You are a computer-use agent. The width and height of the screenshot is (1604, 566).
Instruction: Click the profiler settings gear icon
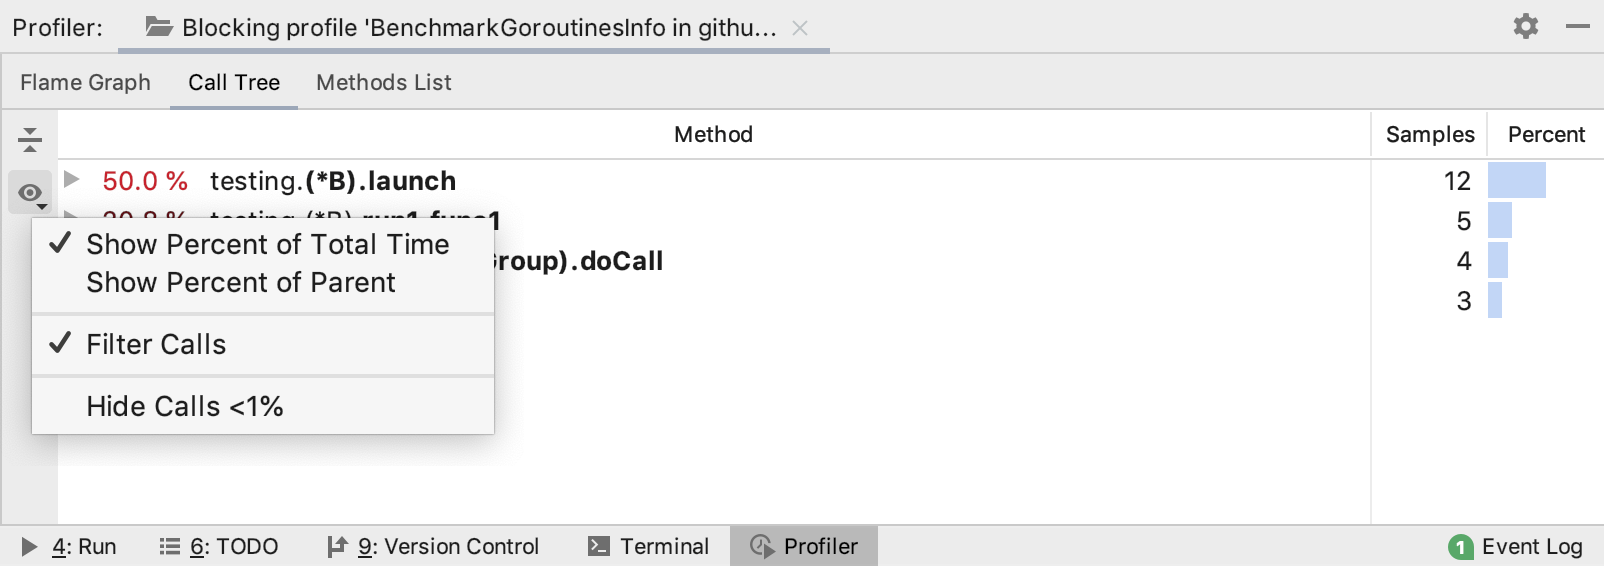click(x=1525, y=26)
